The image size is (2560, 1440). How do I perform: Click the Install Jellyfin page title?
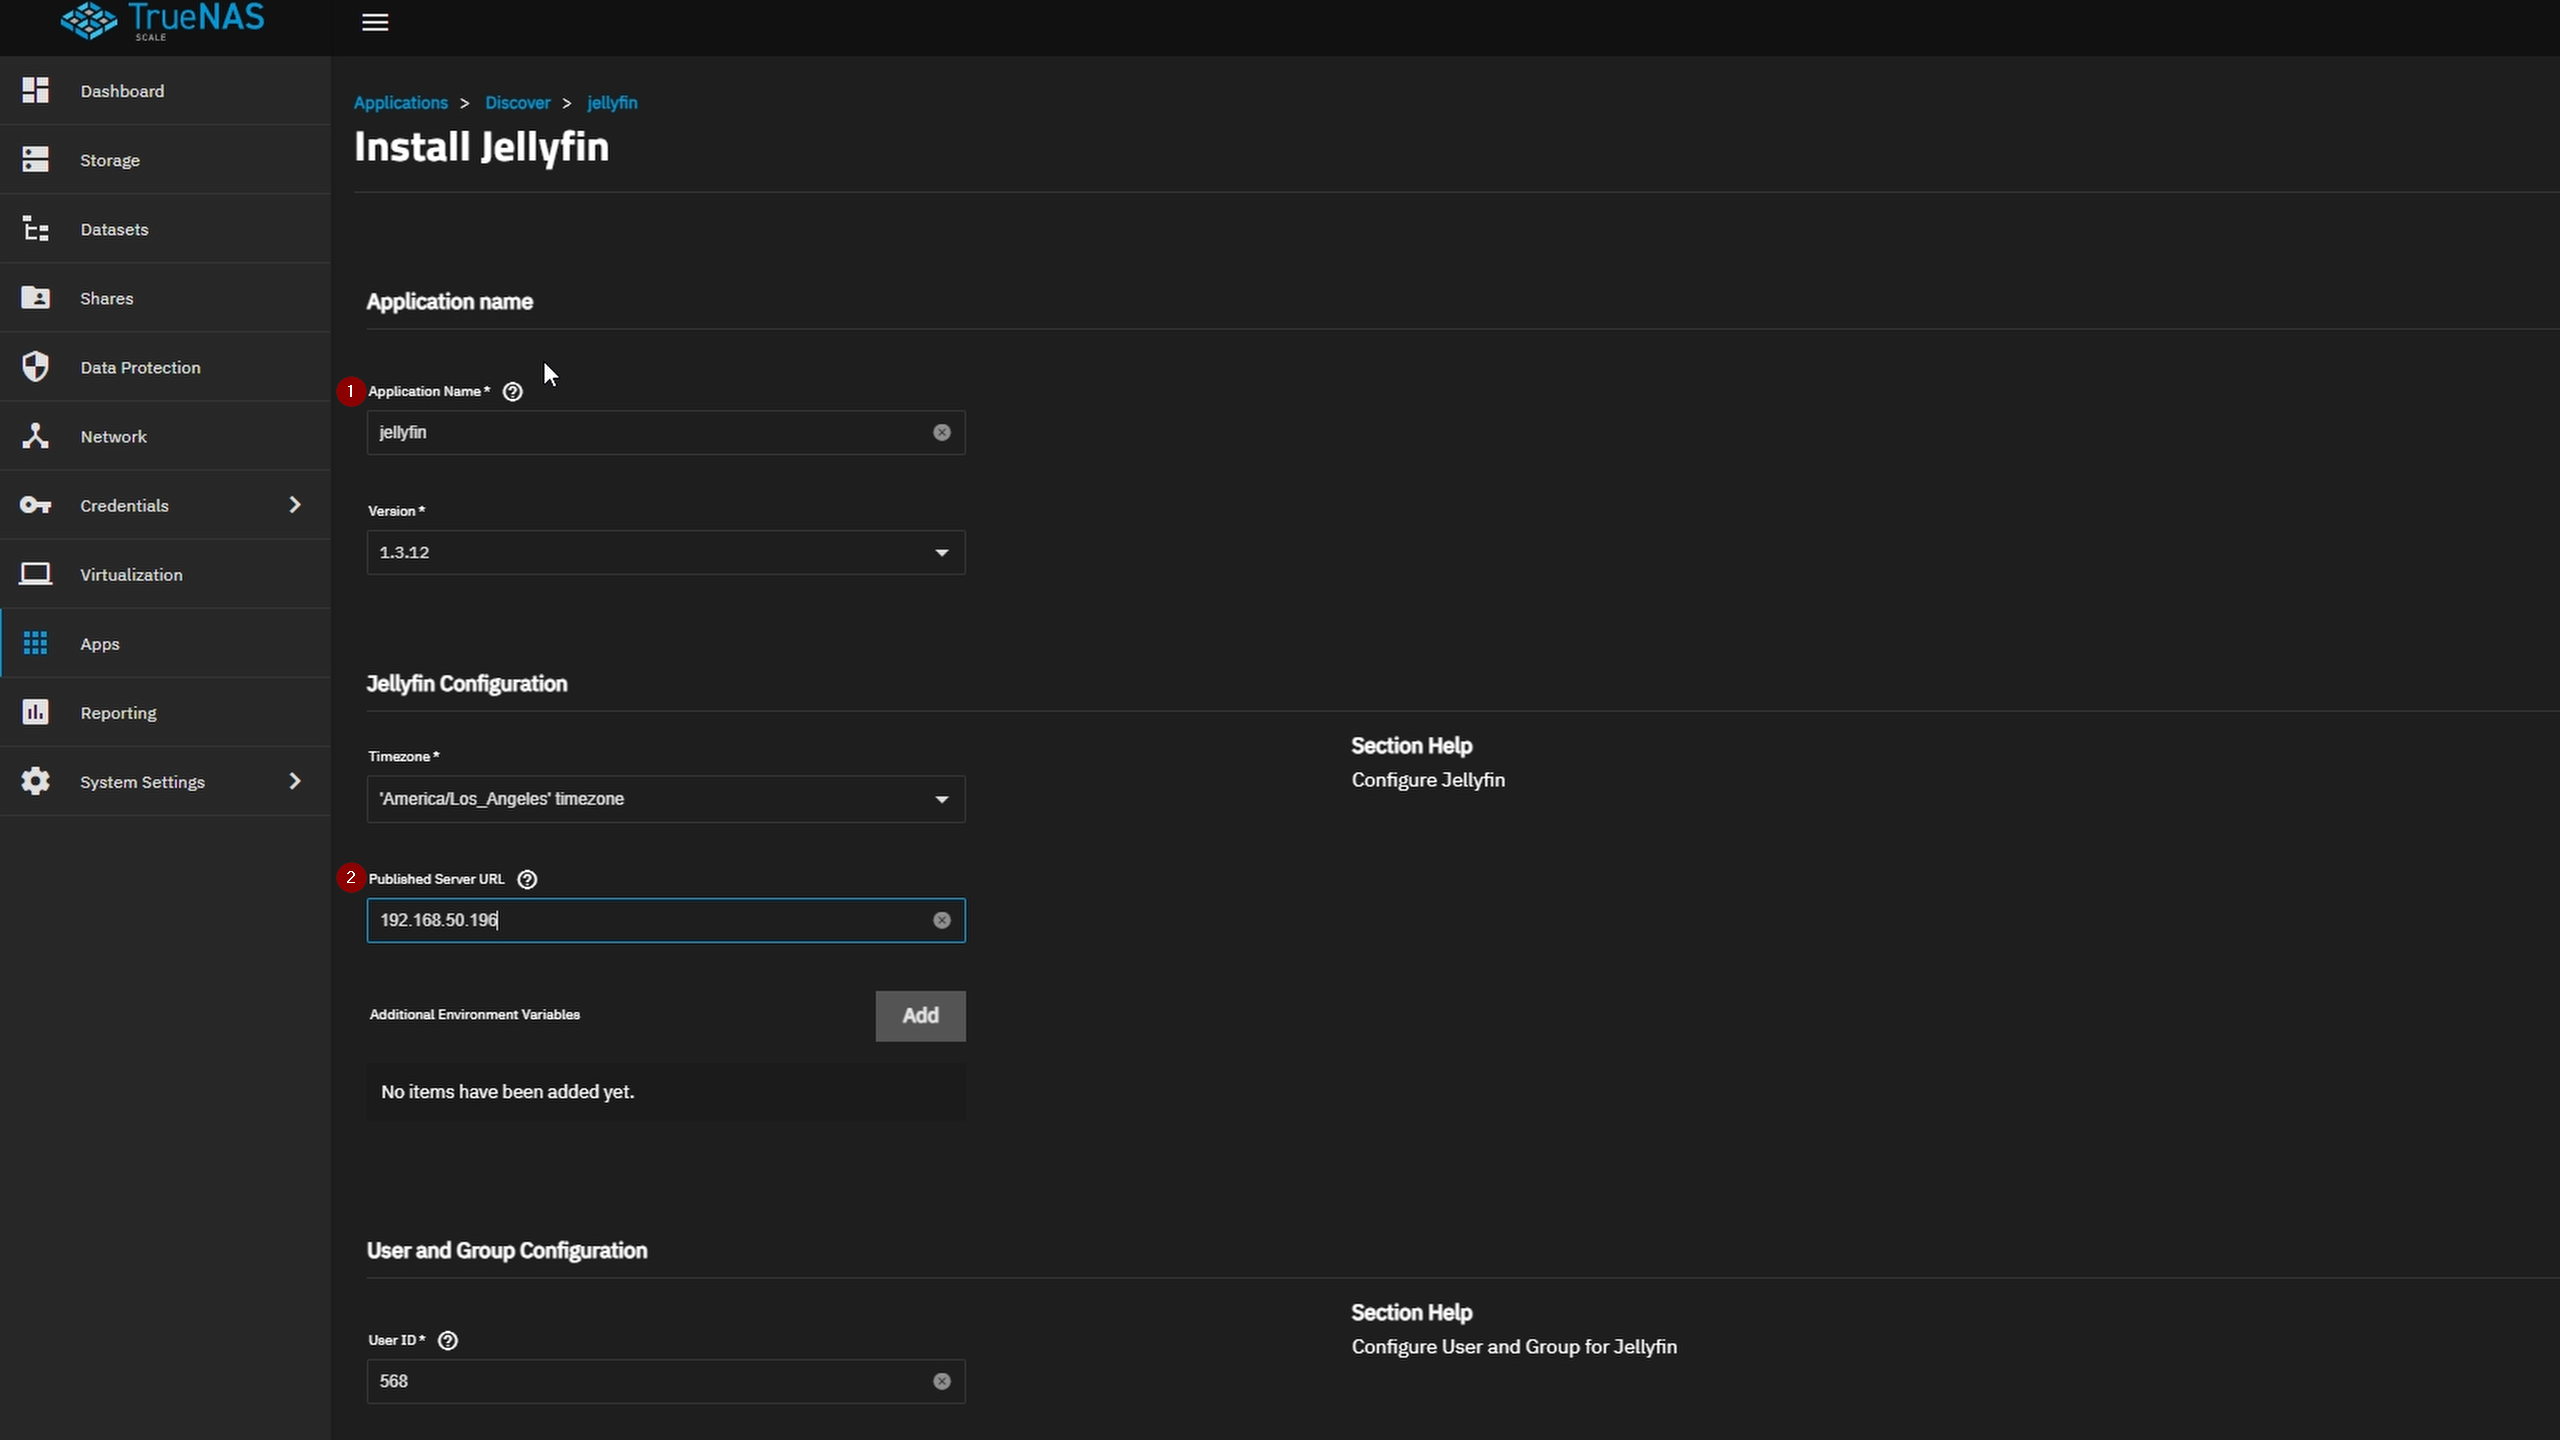(481, 147)
